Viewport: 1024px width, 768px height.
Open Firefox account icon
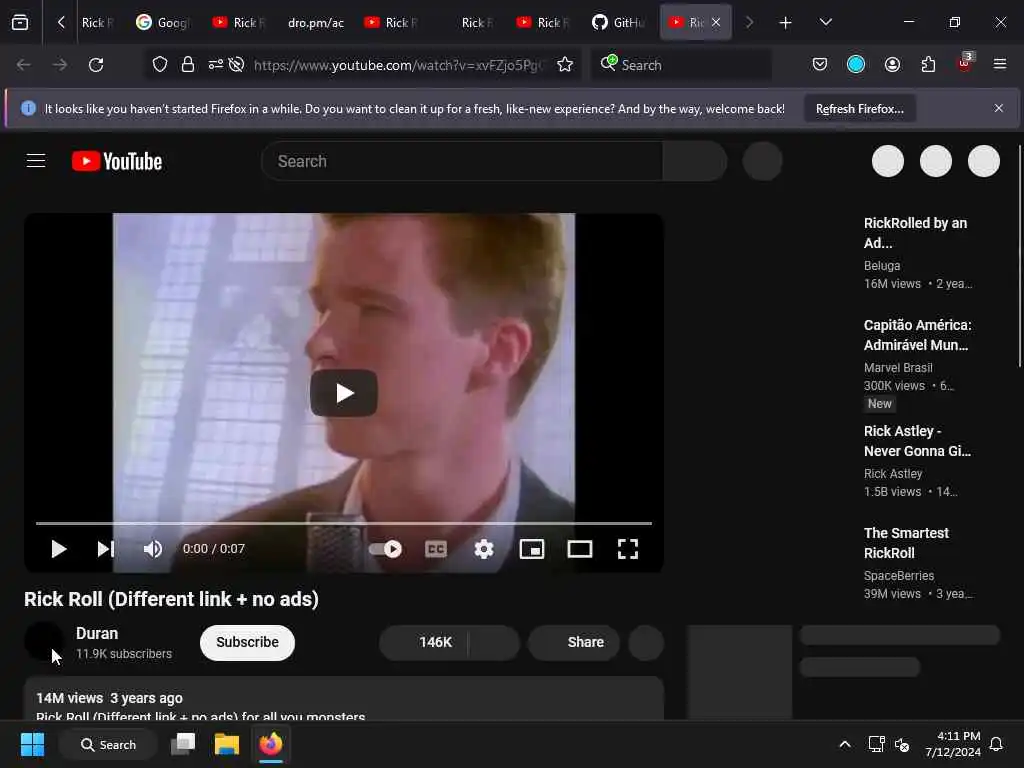[892, 64]
